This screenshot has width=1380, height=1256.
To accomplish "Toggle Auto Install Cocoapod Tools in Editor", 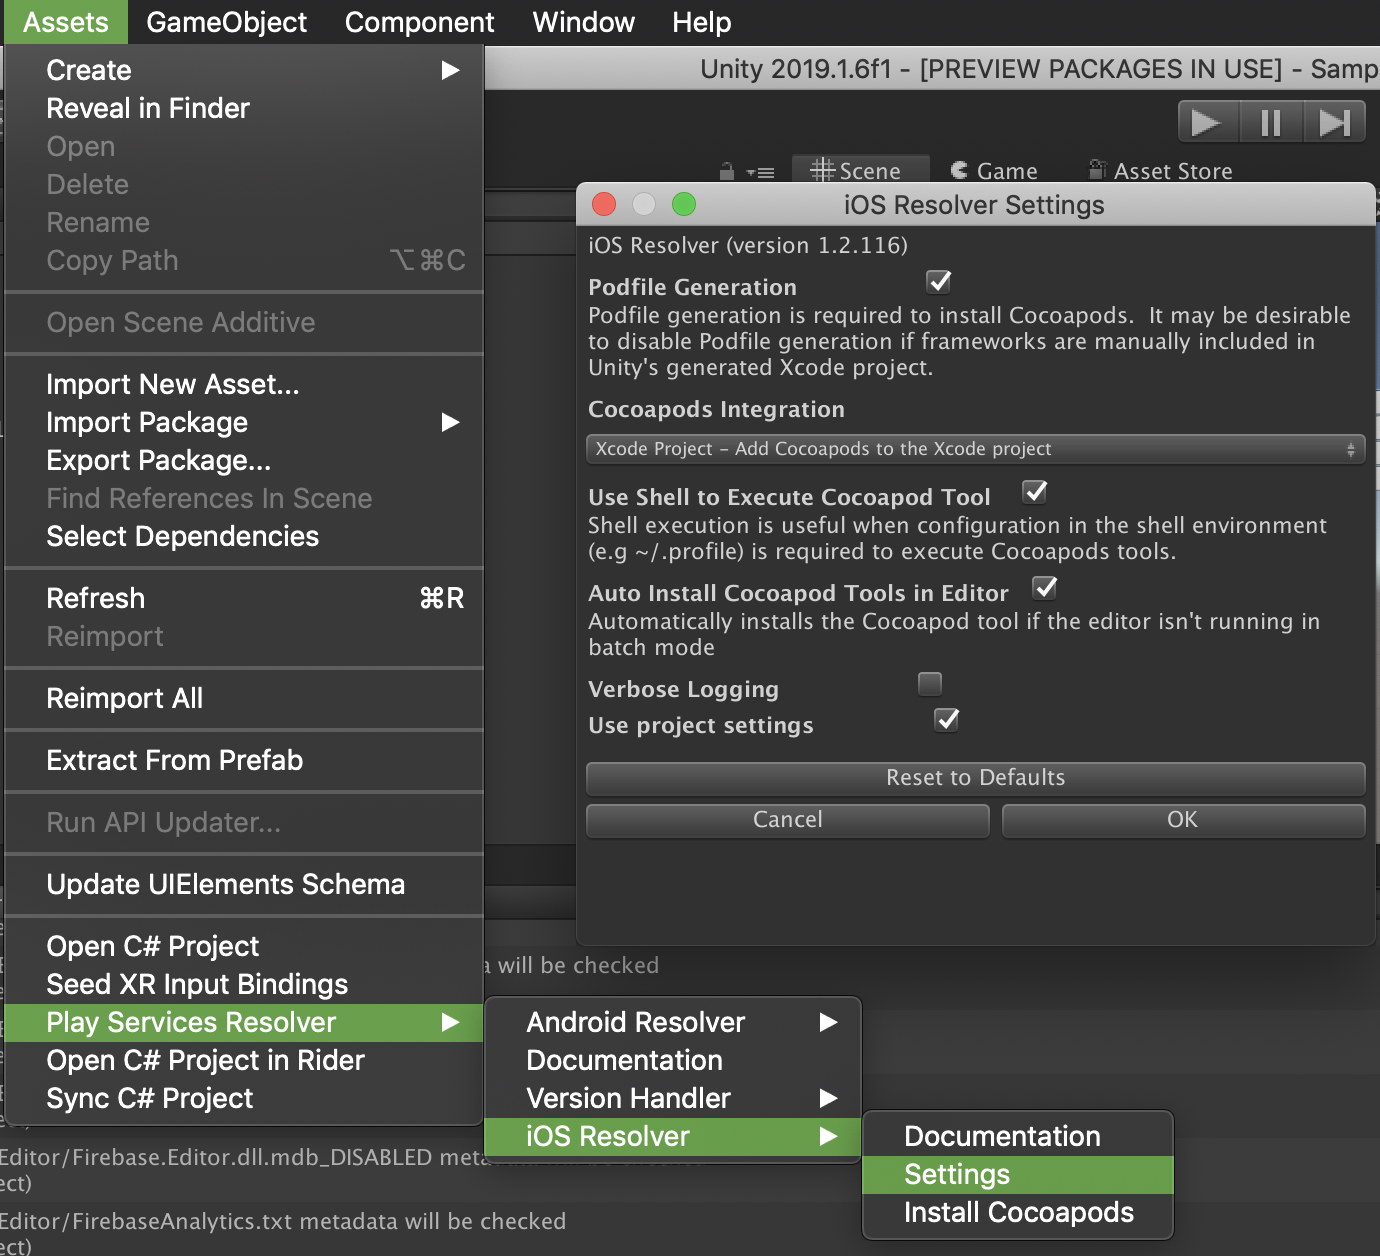I will 1044,588.
